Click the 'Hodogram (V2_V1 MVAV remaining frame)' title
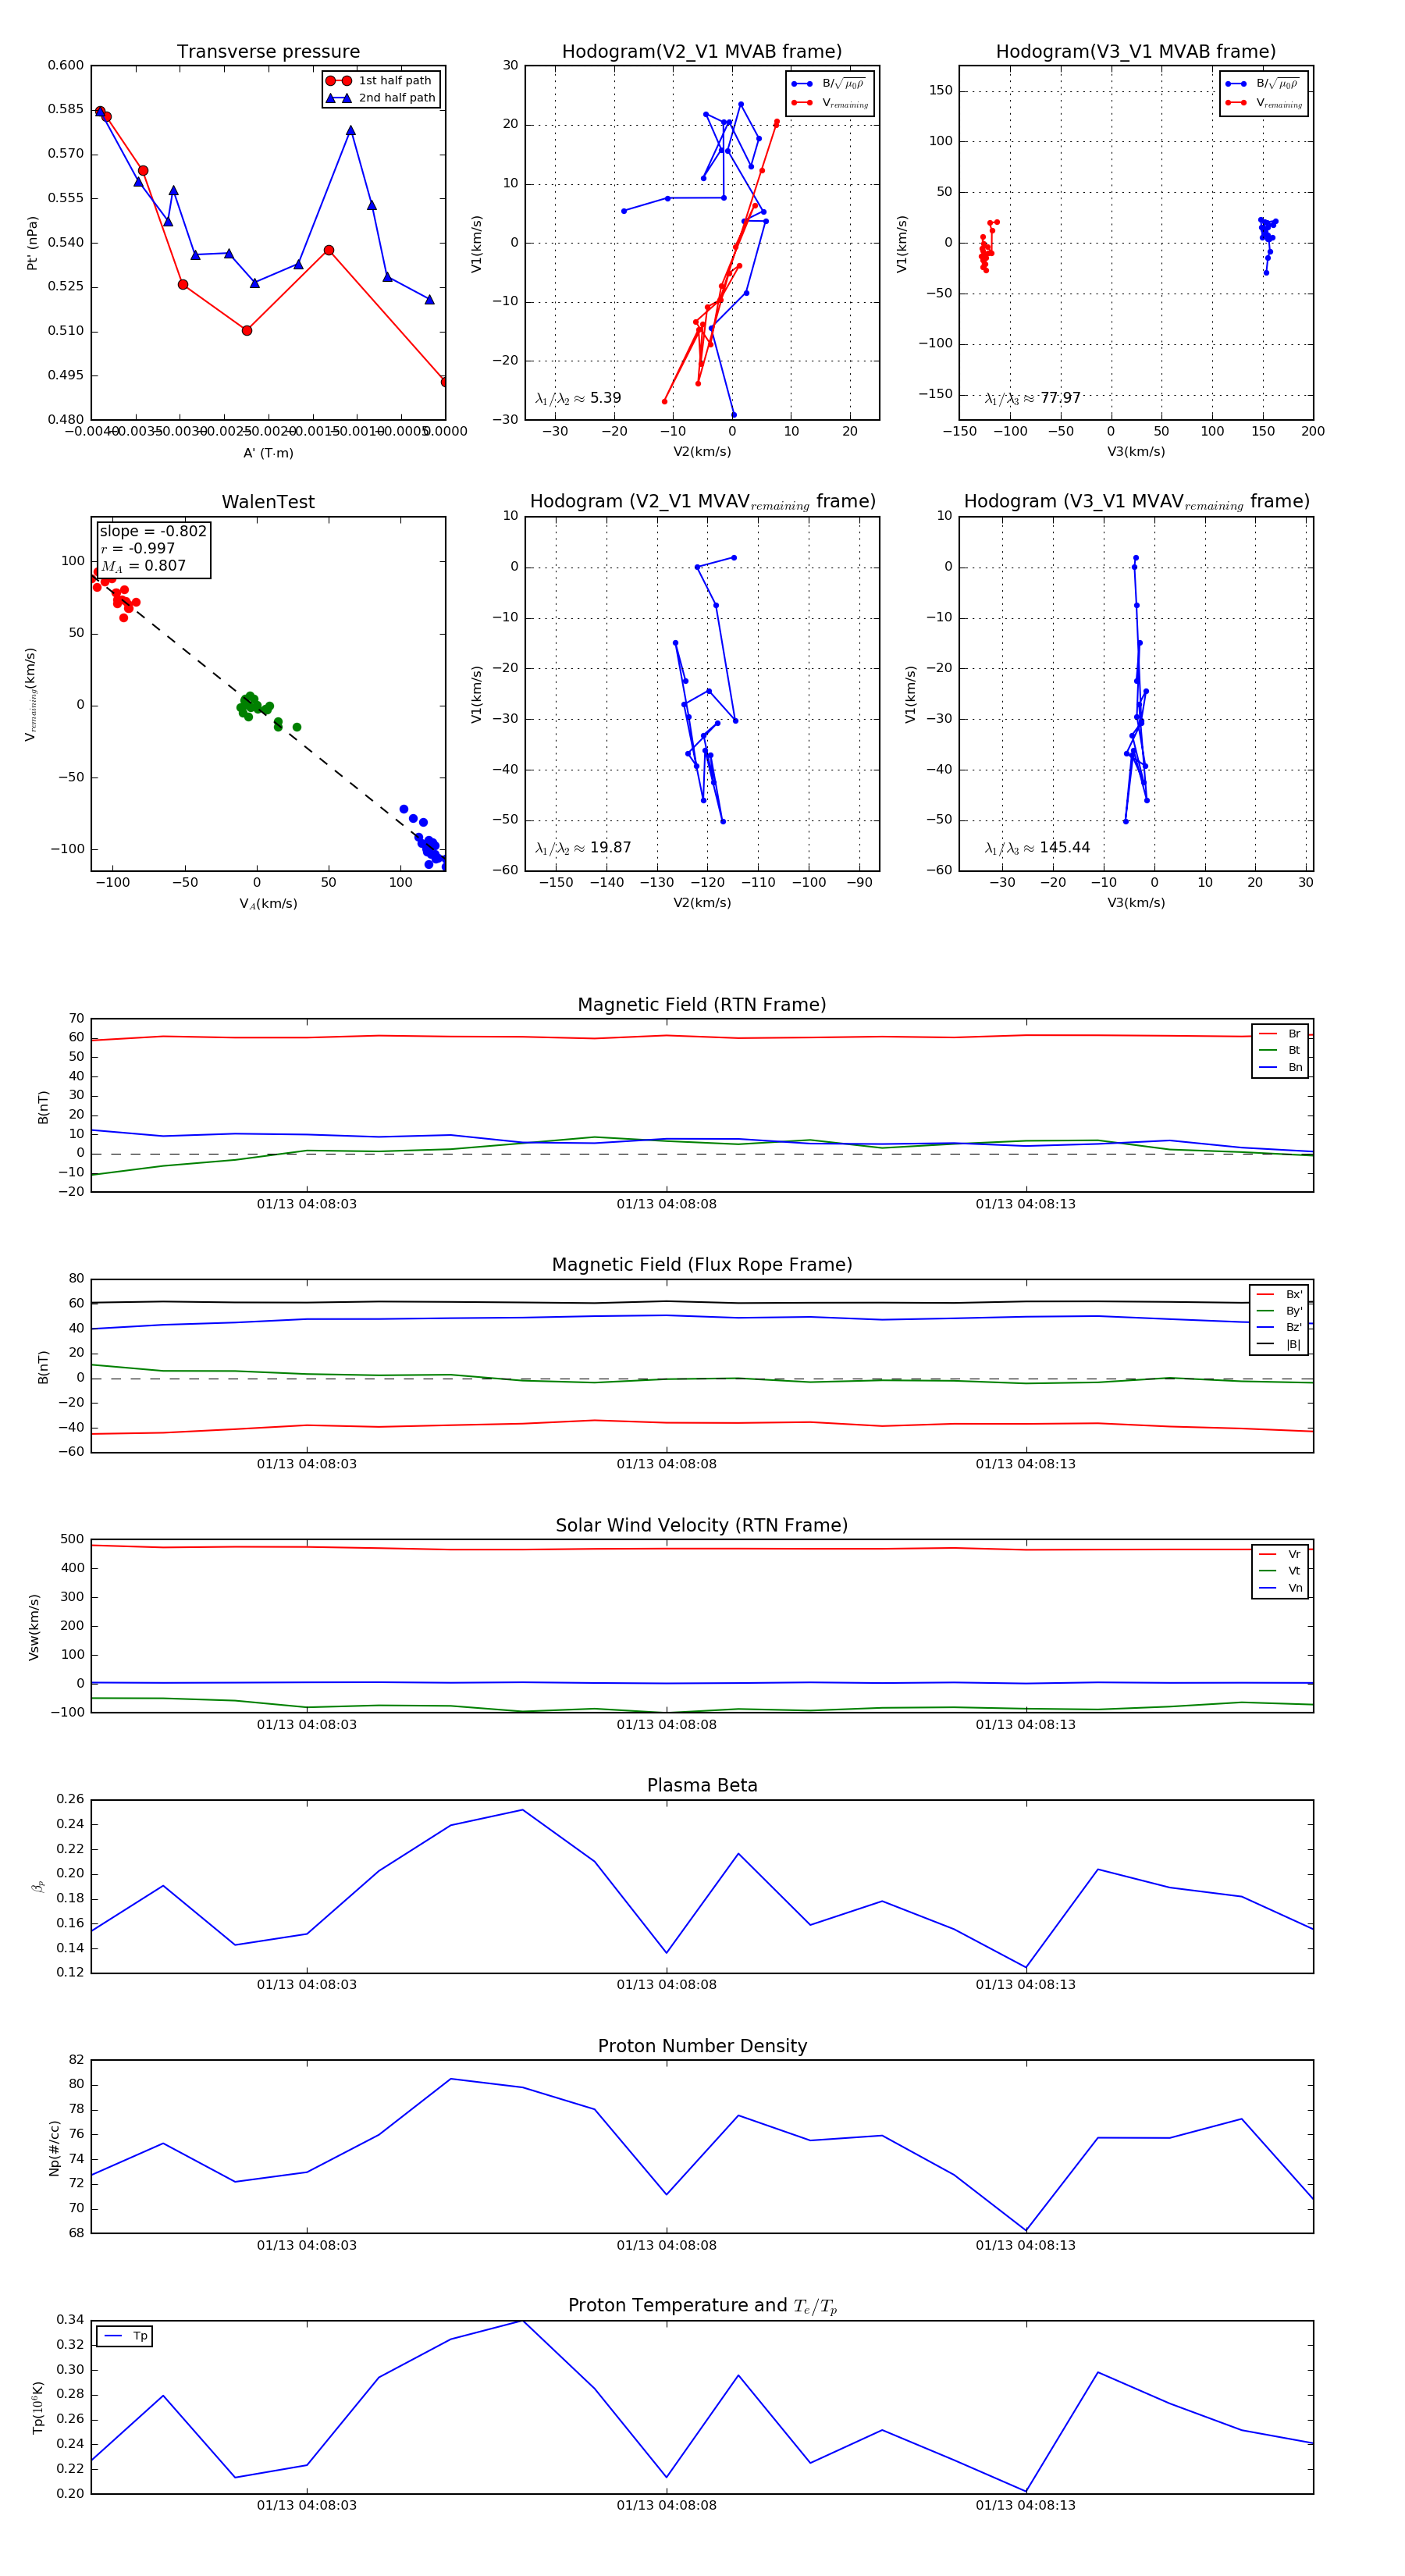 point(702,502)
